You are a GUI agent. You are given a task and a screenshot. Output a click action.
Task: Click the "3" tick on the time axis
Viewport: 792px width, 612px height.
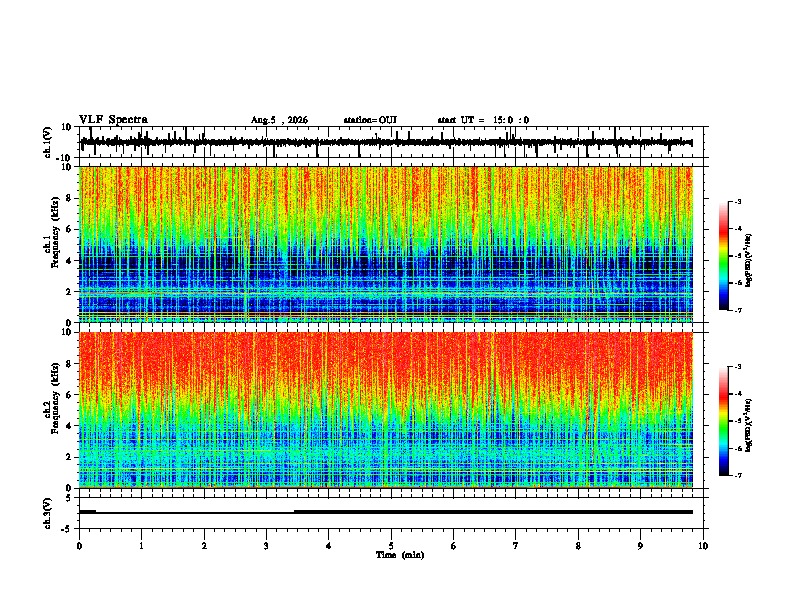(x=266, y=546)
